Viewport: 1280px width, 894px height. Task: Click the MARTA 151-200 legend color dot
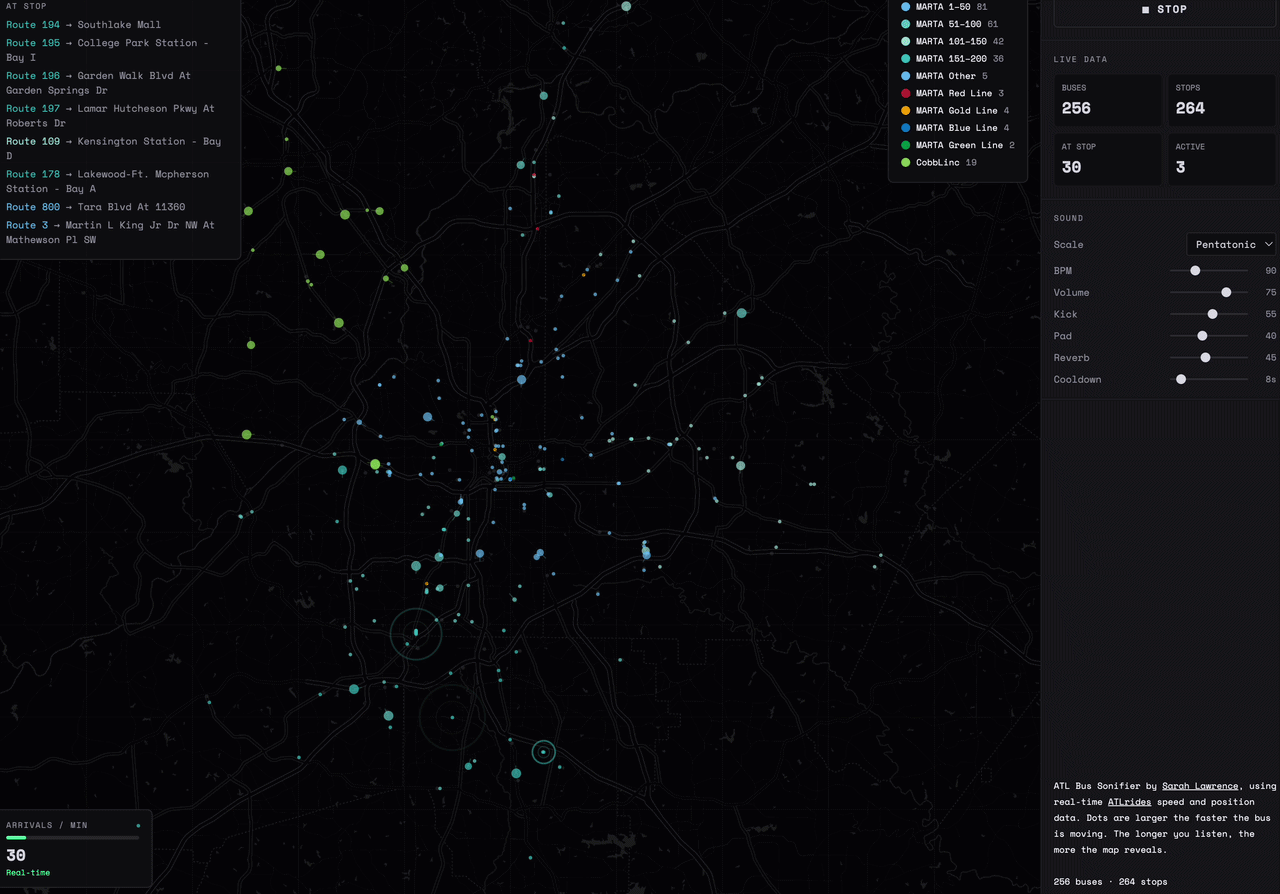click(905, 59)
